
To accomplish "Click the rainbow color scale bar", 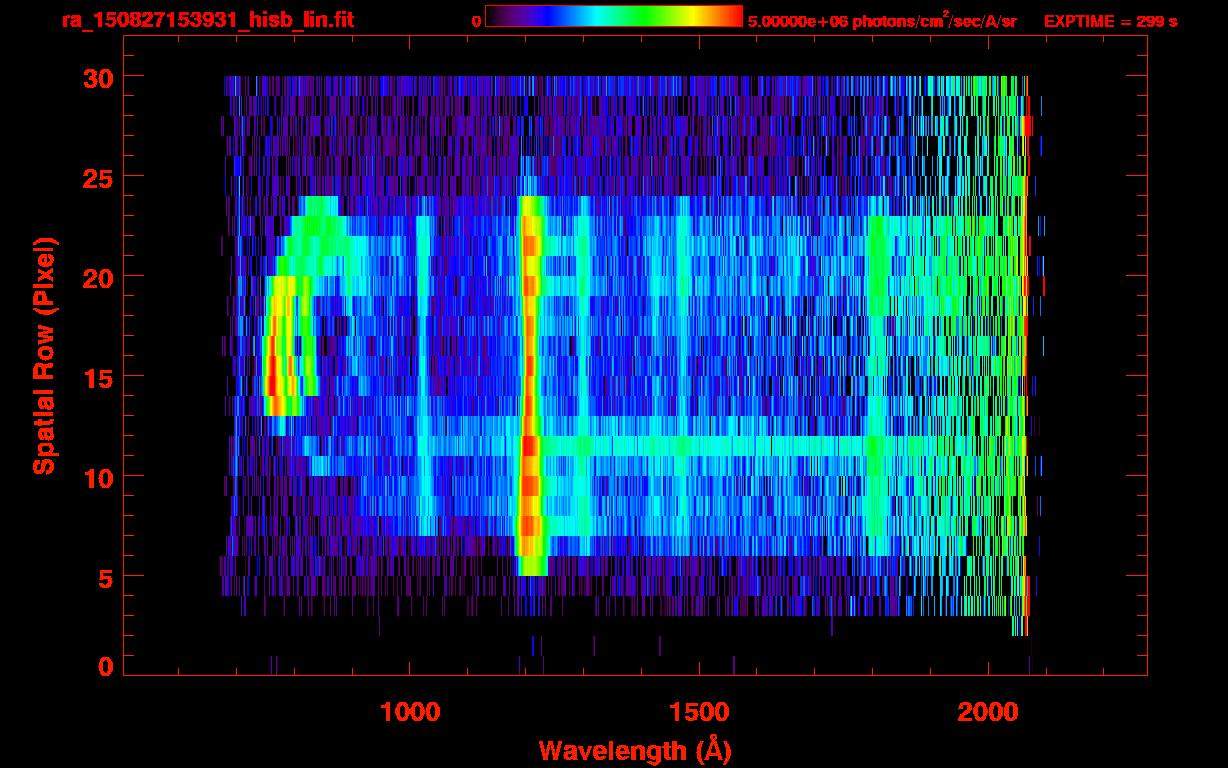I will (x=613, y=17).
